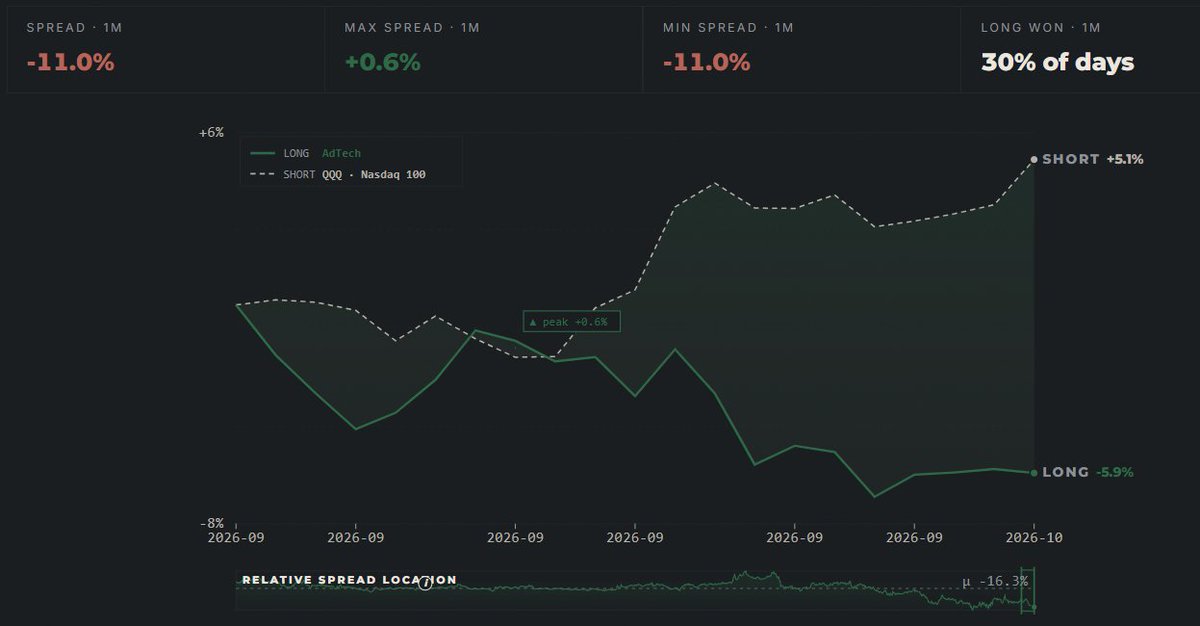
Task: Click the LONG WON value 30% of days
Action: [1058, 62]
